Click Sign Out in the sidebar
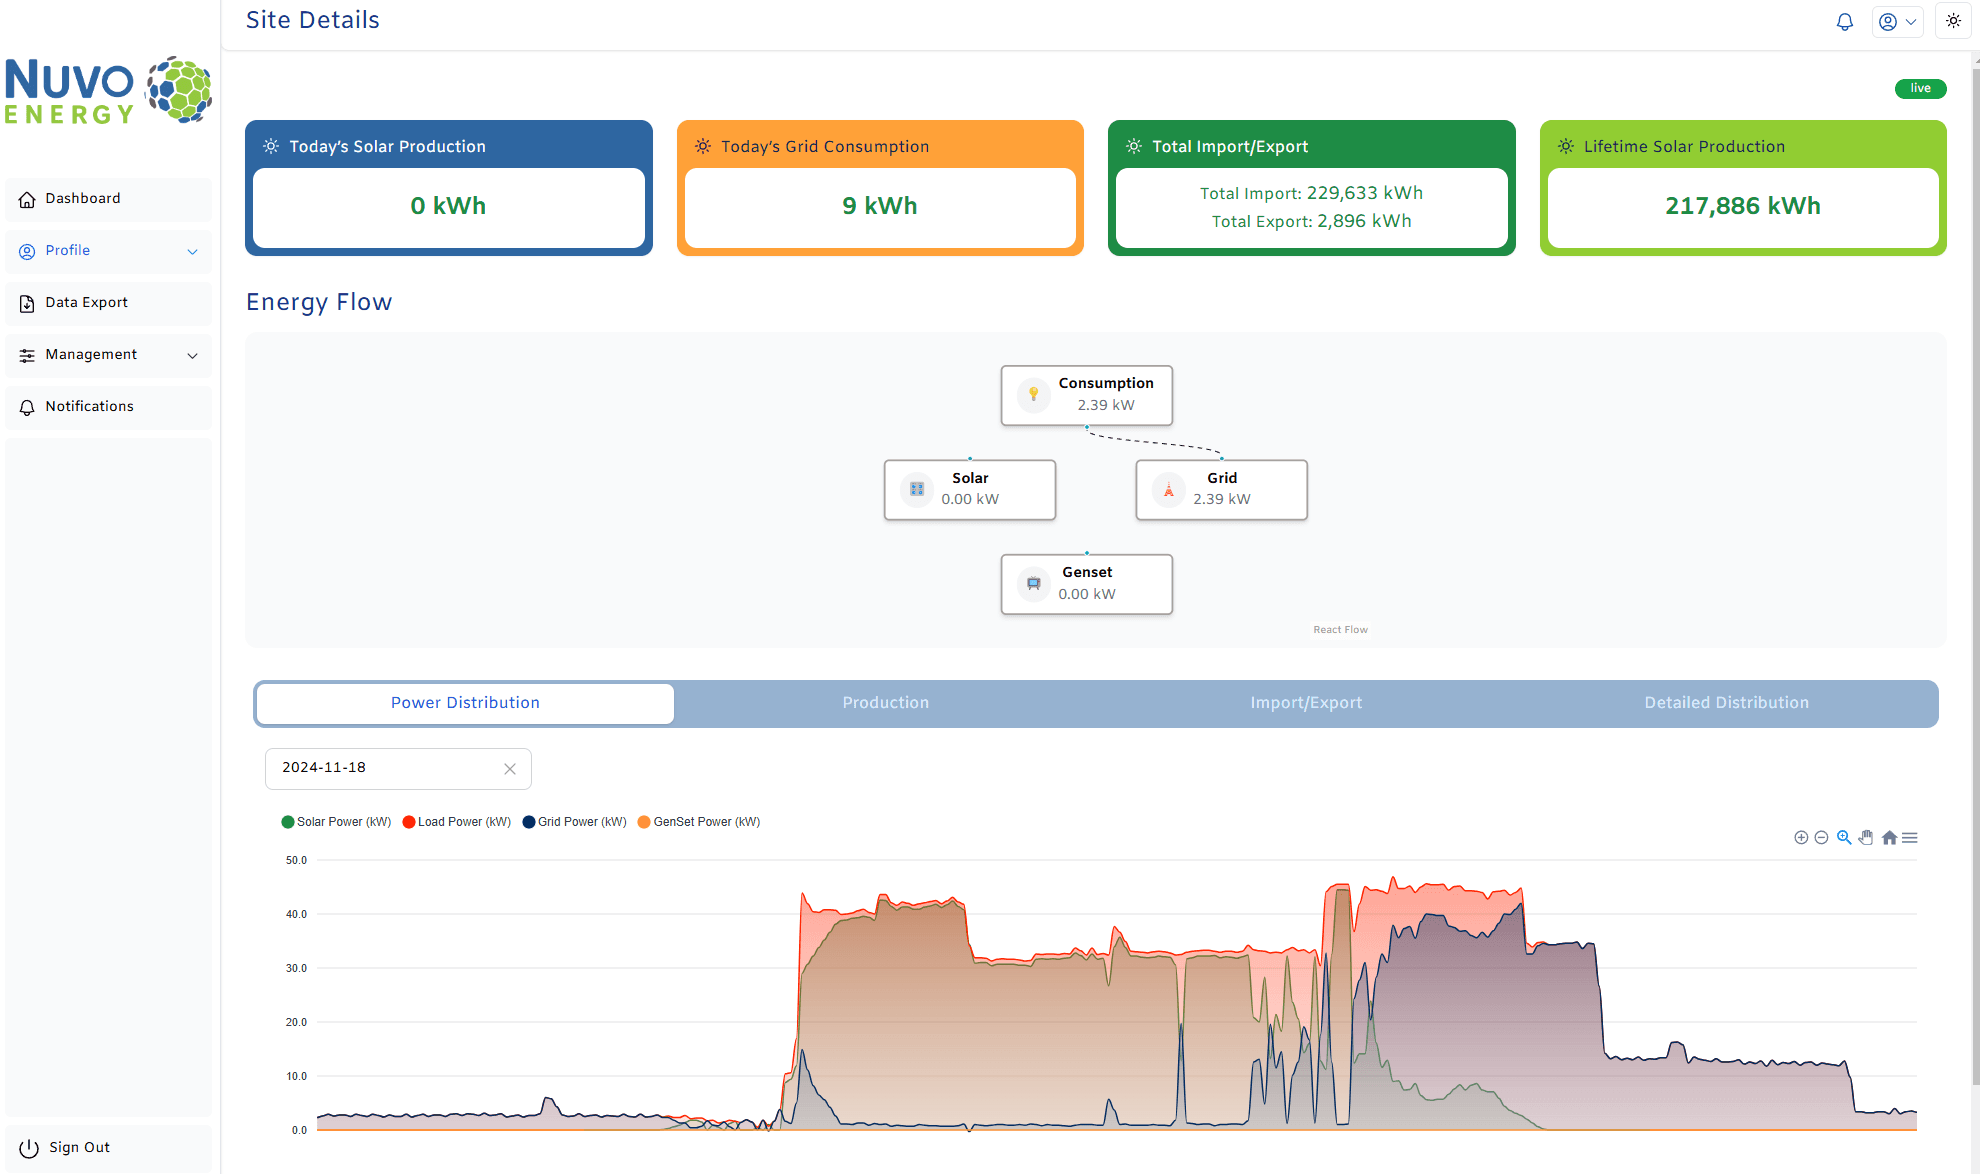This screenshot has width=1980, height=1174. point(79,1148)
